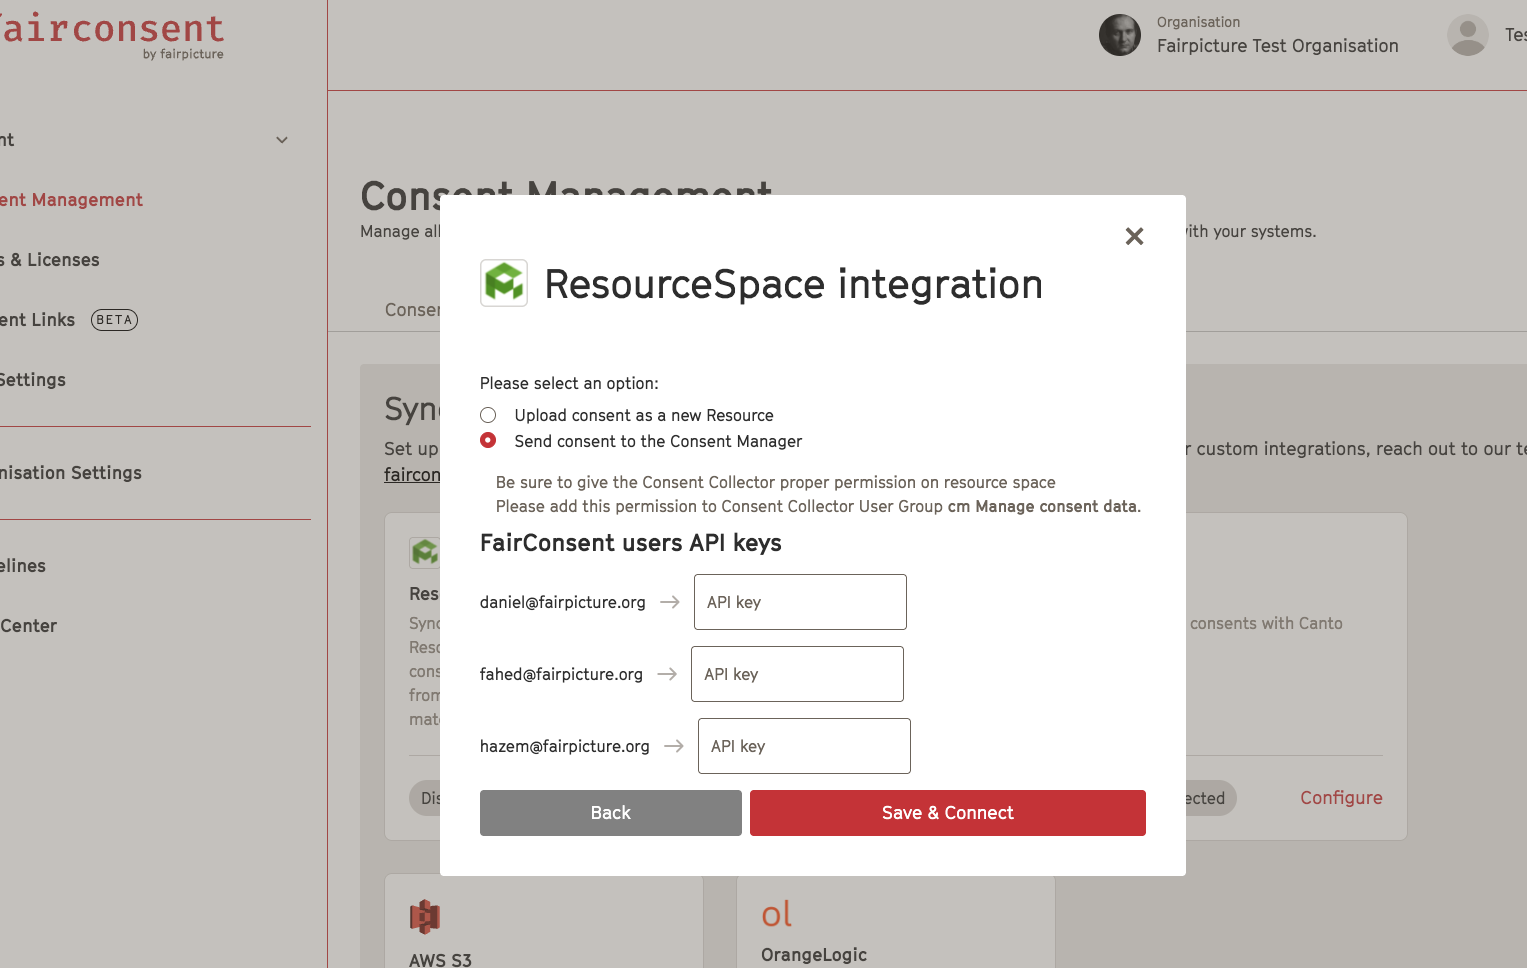Click daniel@fairpicture.org email label
The width and height of the screenshot is (1527, 968).
pos(563,602)
